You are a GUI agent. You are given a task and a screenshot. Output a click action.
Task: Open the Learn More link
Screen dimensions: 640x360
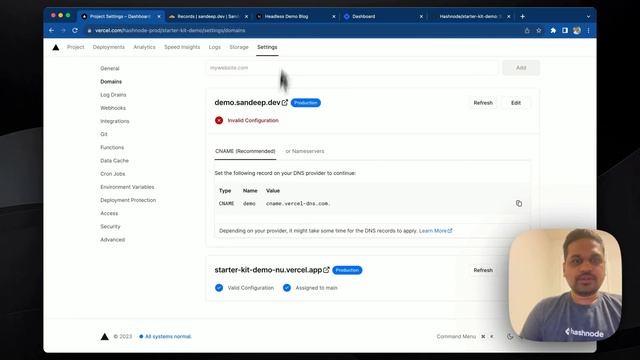[436, 231]
